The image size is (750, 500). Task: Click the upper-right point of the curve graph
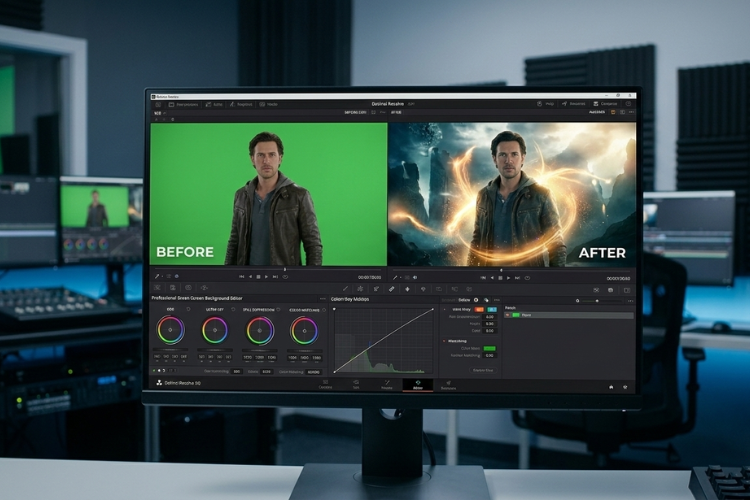432,309
